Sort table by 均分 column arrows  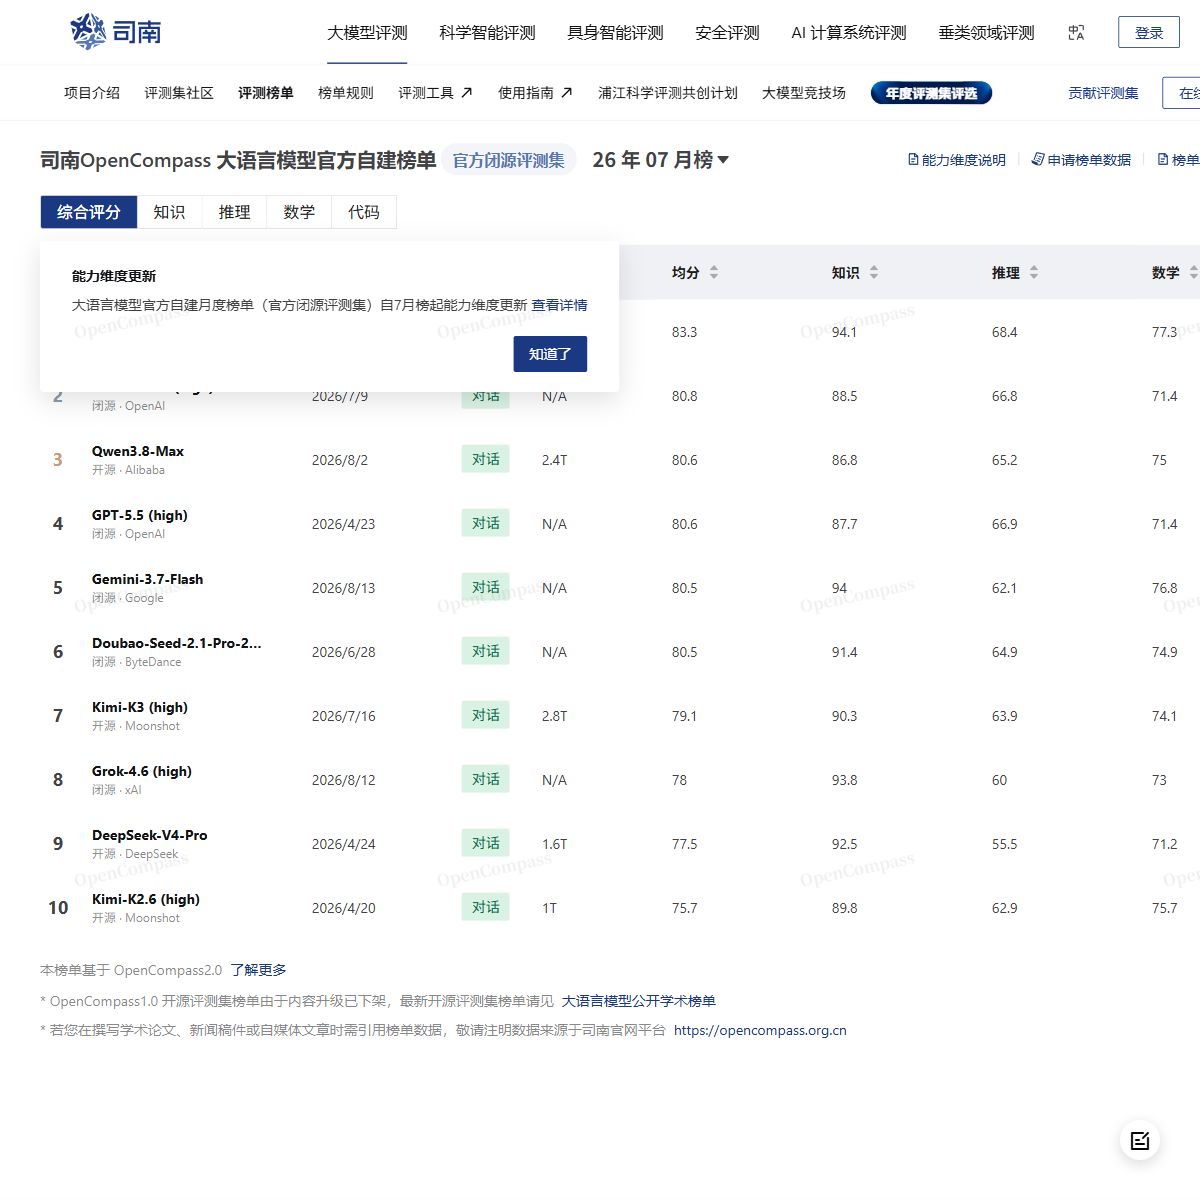pos(713,273)
